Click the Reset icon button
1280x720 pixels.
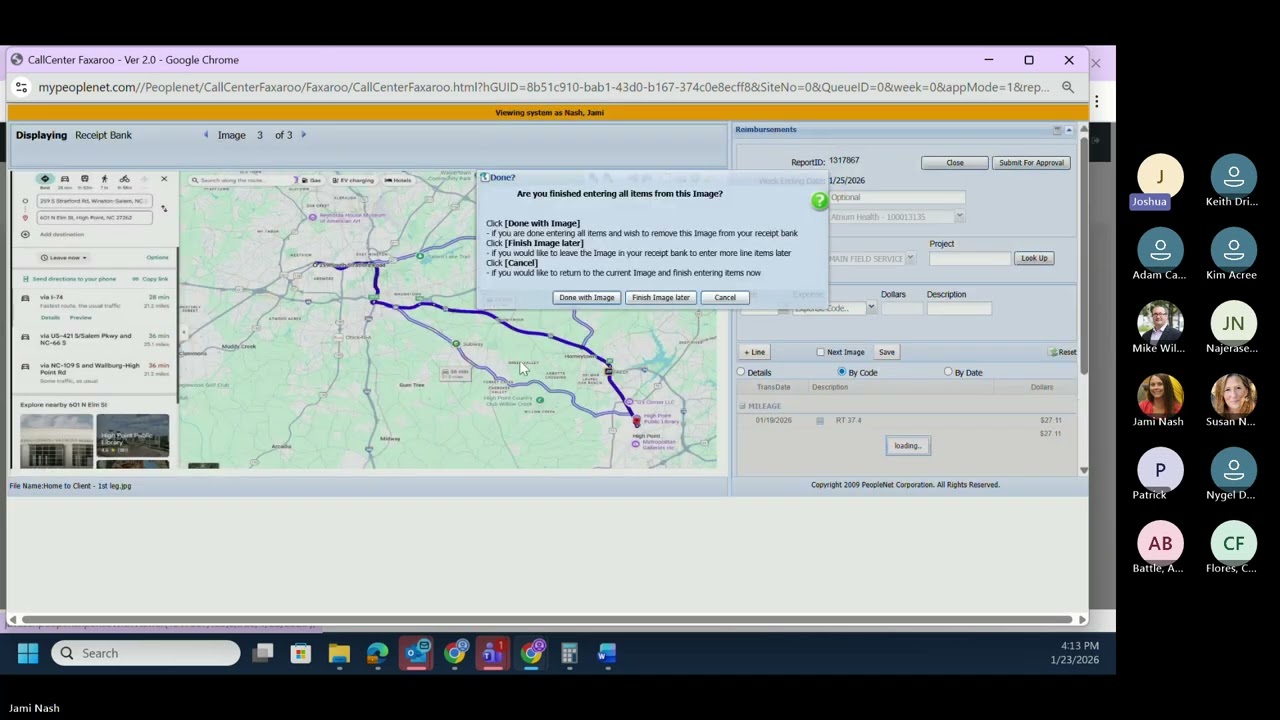click(1062, 352)
